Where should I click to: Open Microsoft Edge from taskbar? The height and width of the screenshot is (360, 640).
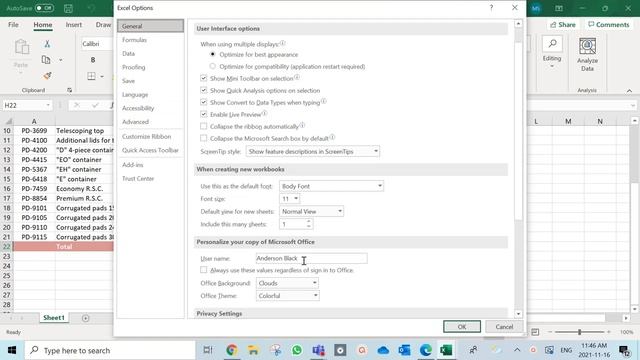426,350
